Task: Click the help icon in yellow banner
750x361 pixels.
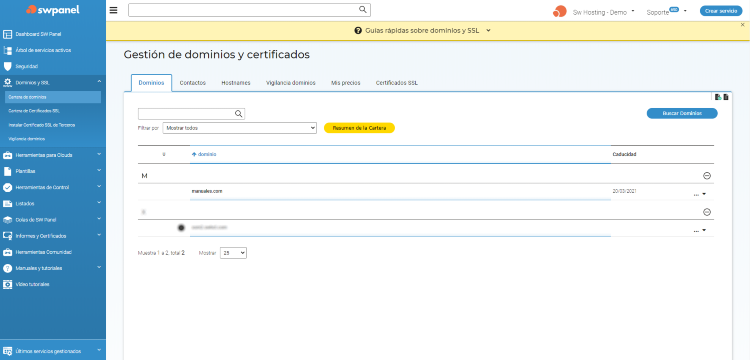Action: pos(358,31)
